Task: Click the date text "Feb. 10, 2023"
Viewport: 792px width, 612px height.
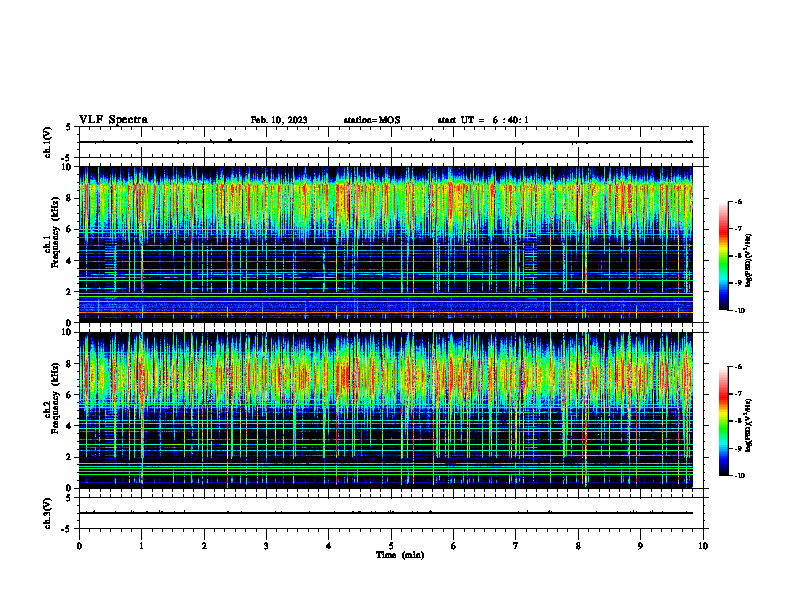Action: pos(279,120)
